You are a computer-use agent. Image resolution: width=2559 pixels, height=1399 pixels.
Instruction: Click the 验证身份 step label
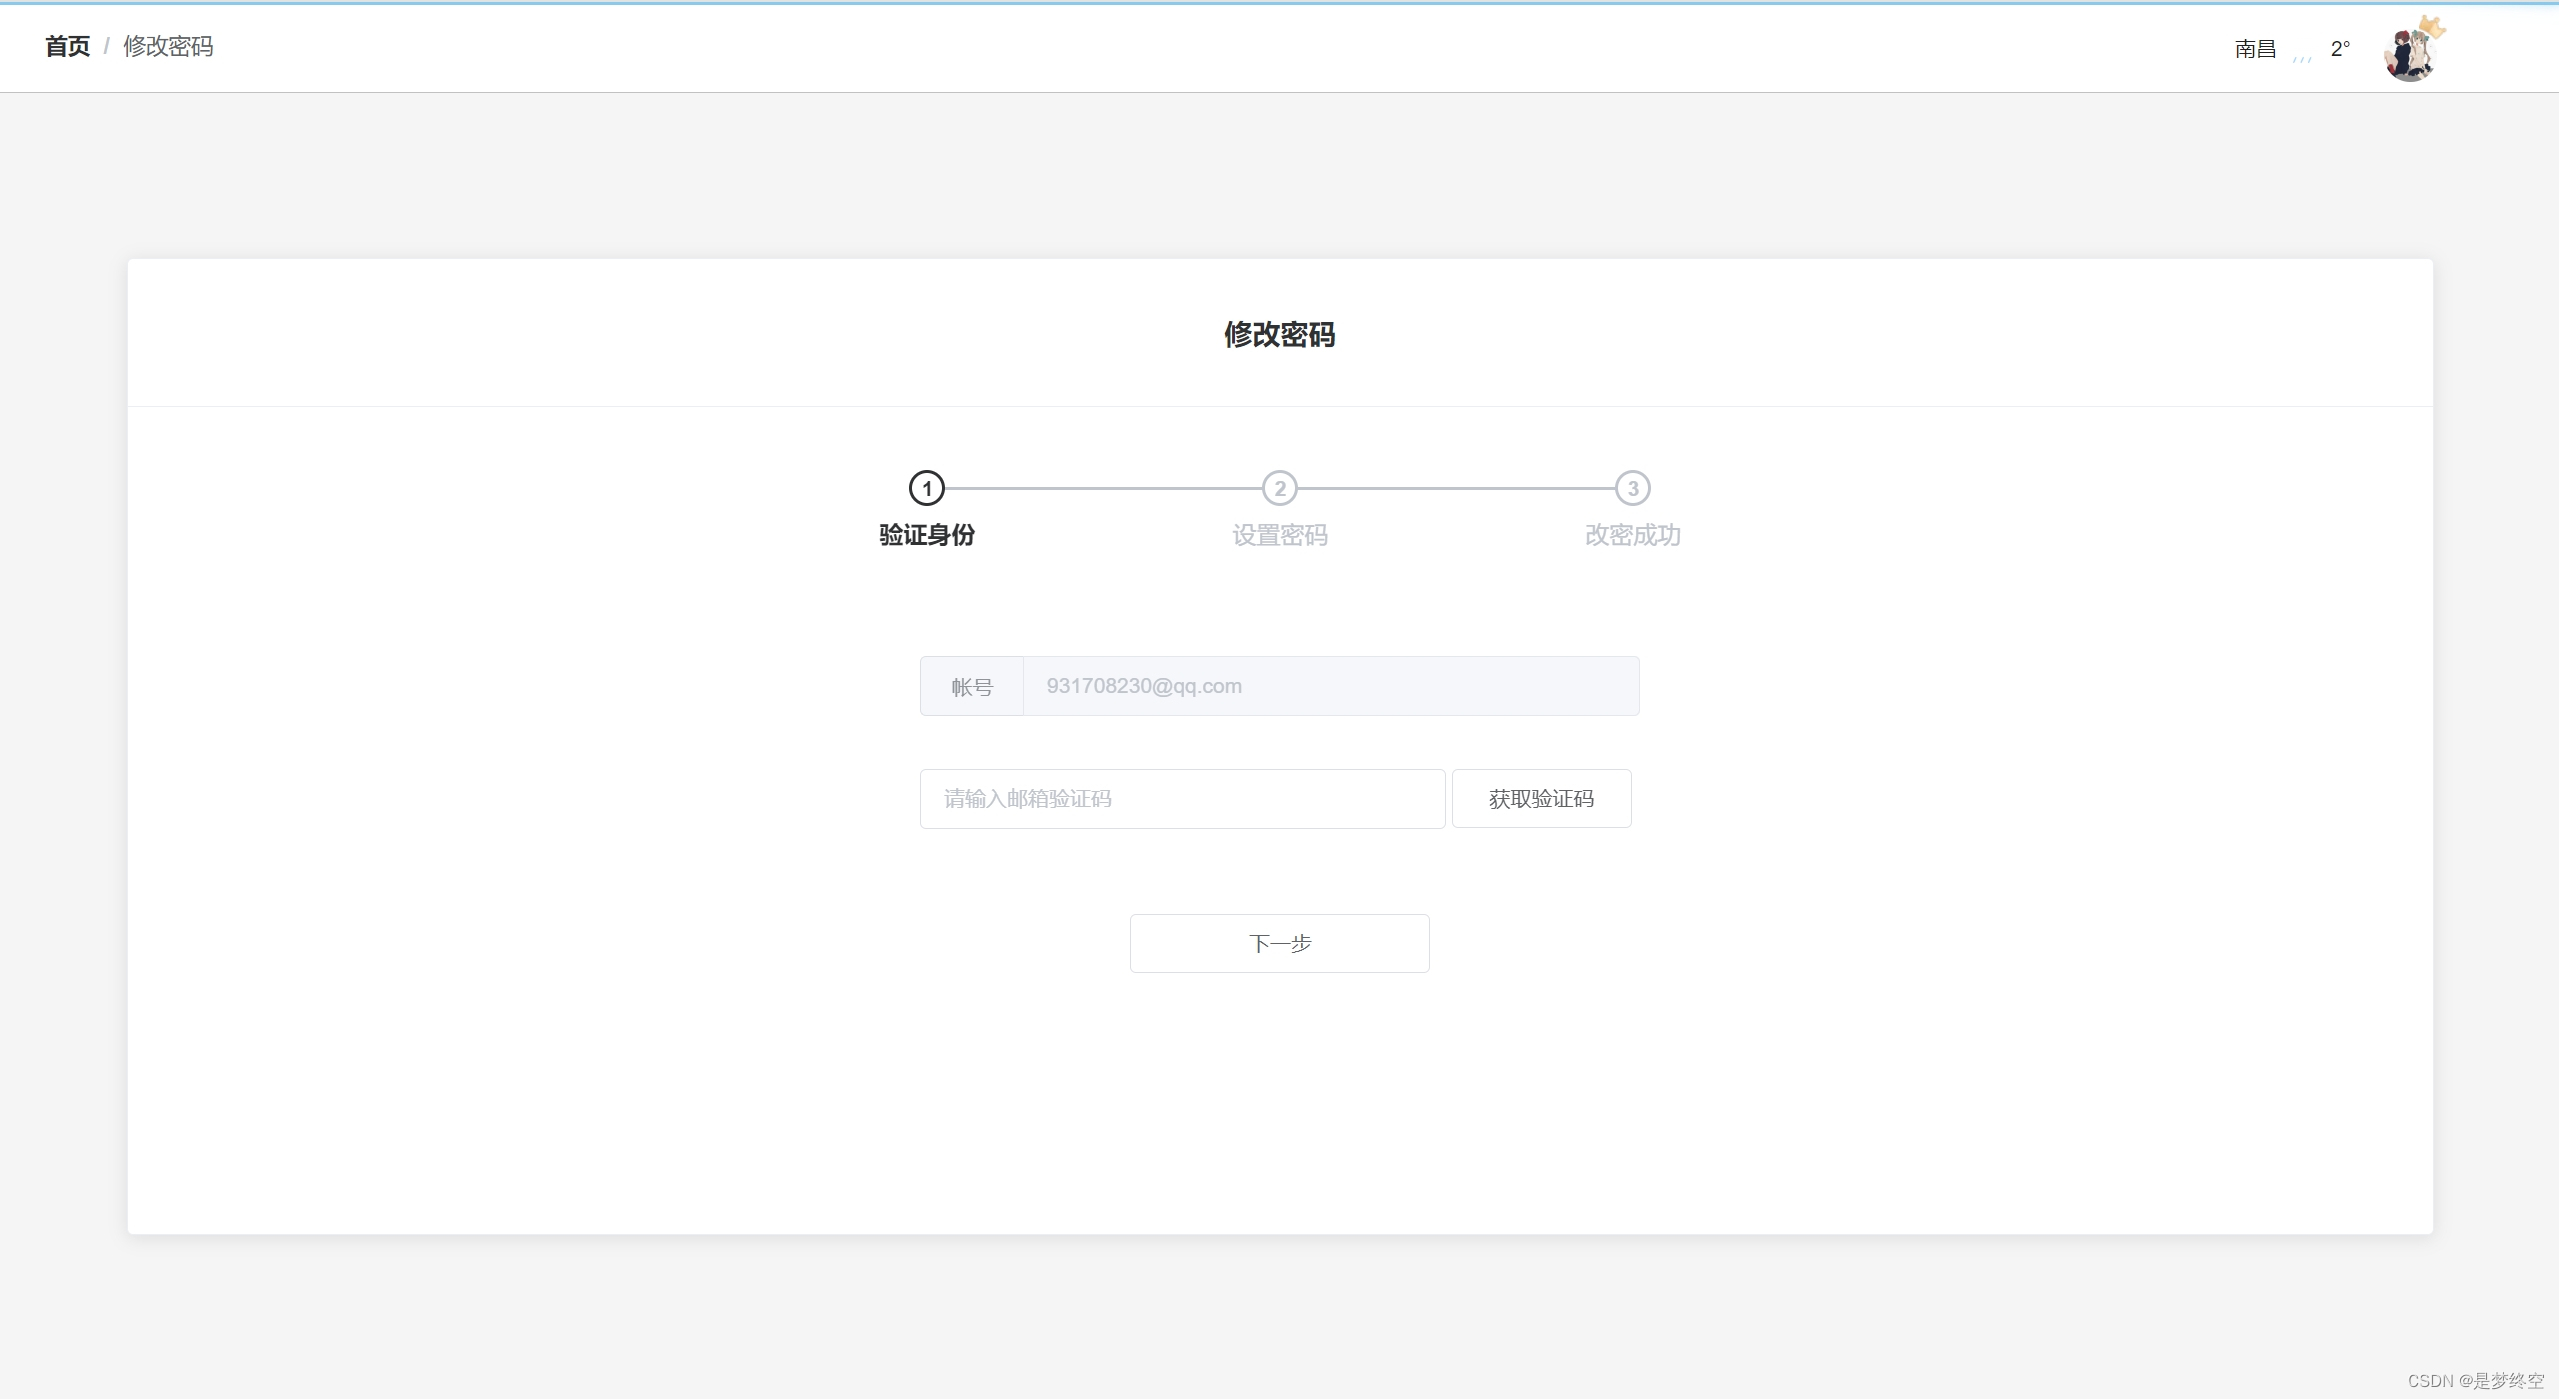(926, 535)
